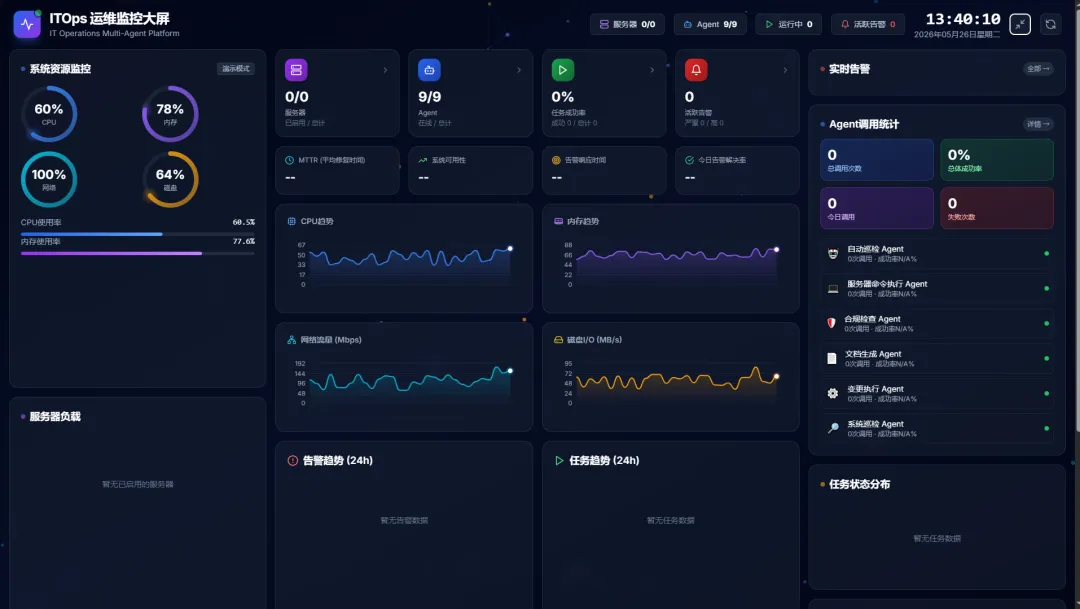This screenshot has height=609, width=1080.
Task: Open Agent statistics via the 详情 → button
Action: (x=1037, y=124)
